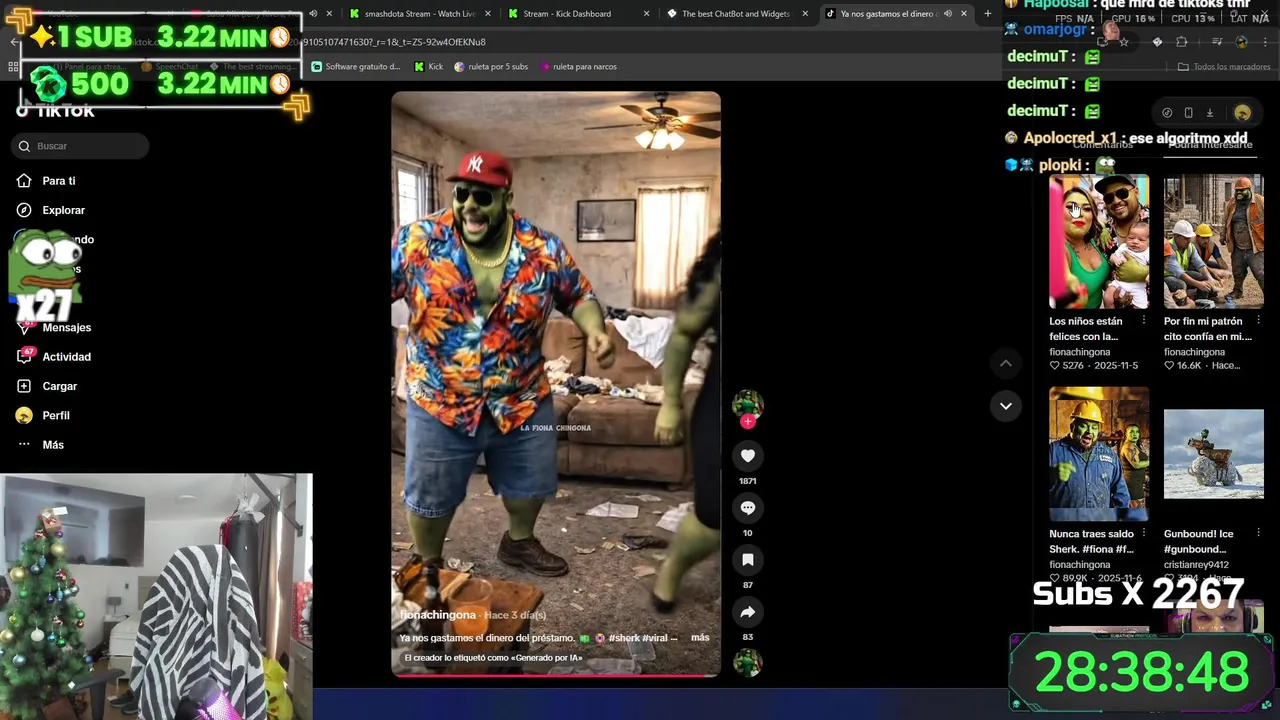Open the comments bubble showing 10
This screenshot has height=720, width=1280.
pyautogui.click(x=747, y=508)
